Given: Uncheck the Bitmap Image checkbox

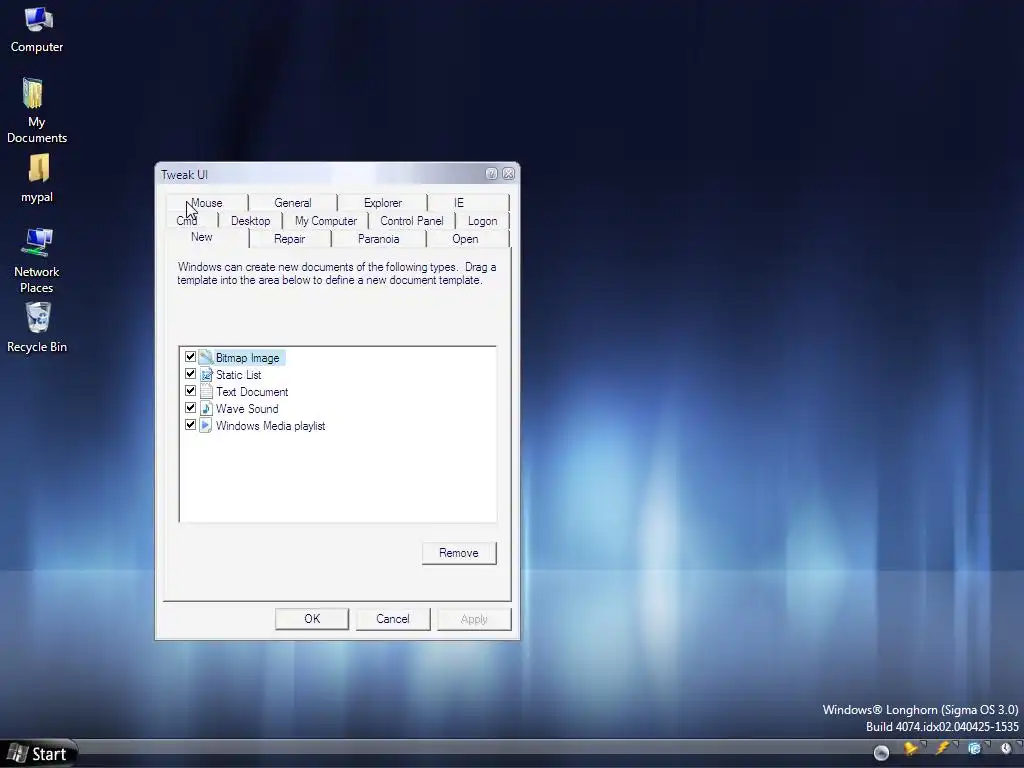Looking at the screenshot, I should tap(190, 357).
